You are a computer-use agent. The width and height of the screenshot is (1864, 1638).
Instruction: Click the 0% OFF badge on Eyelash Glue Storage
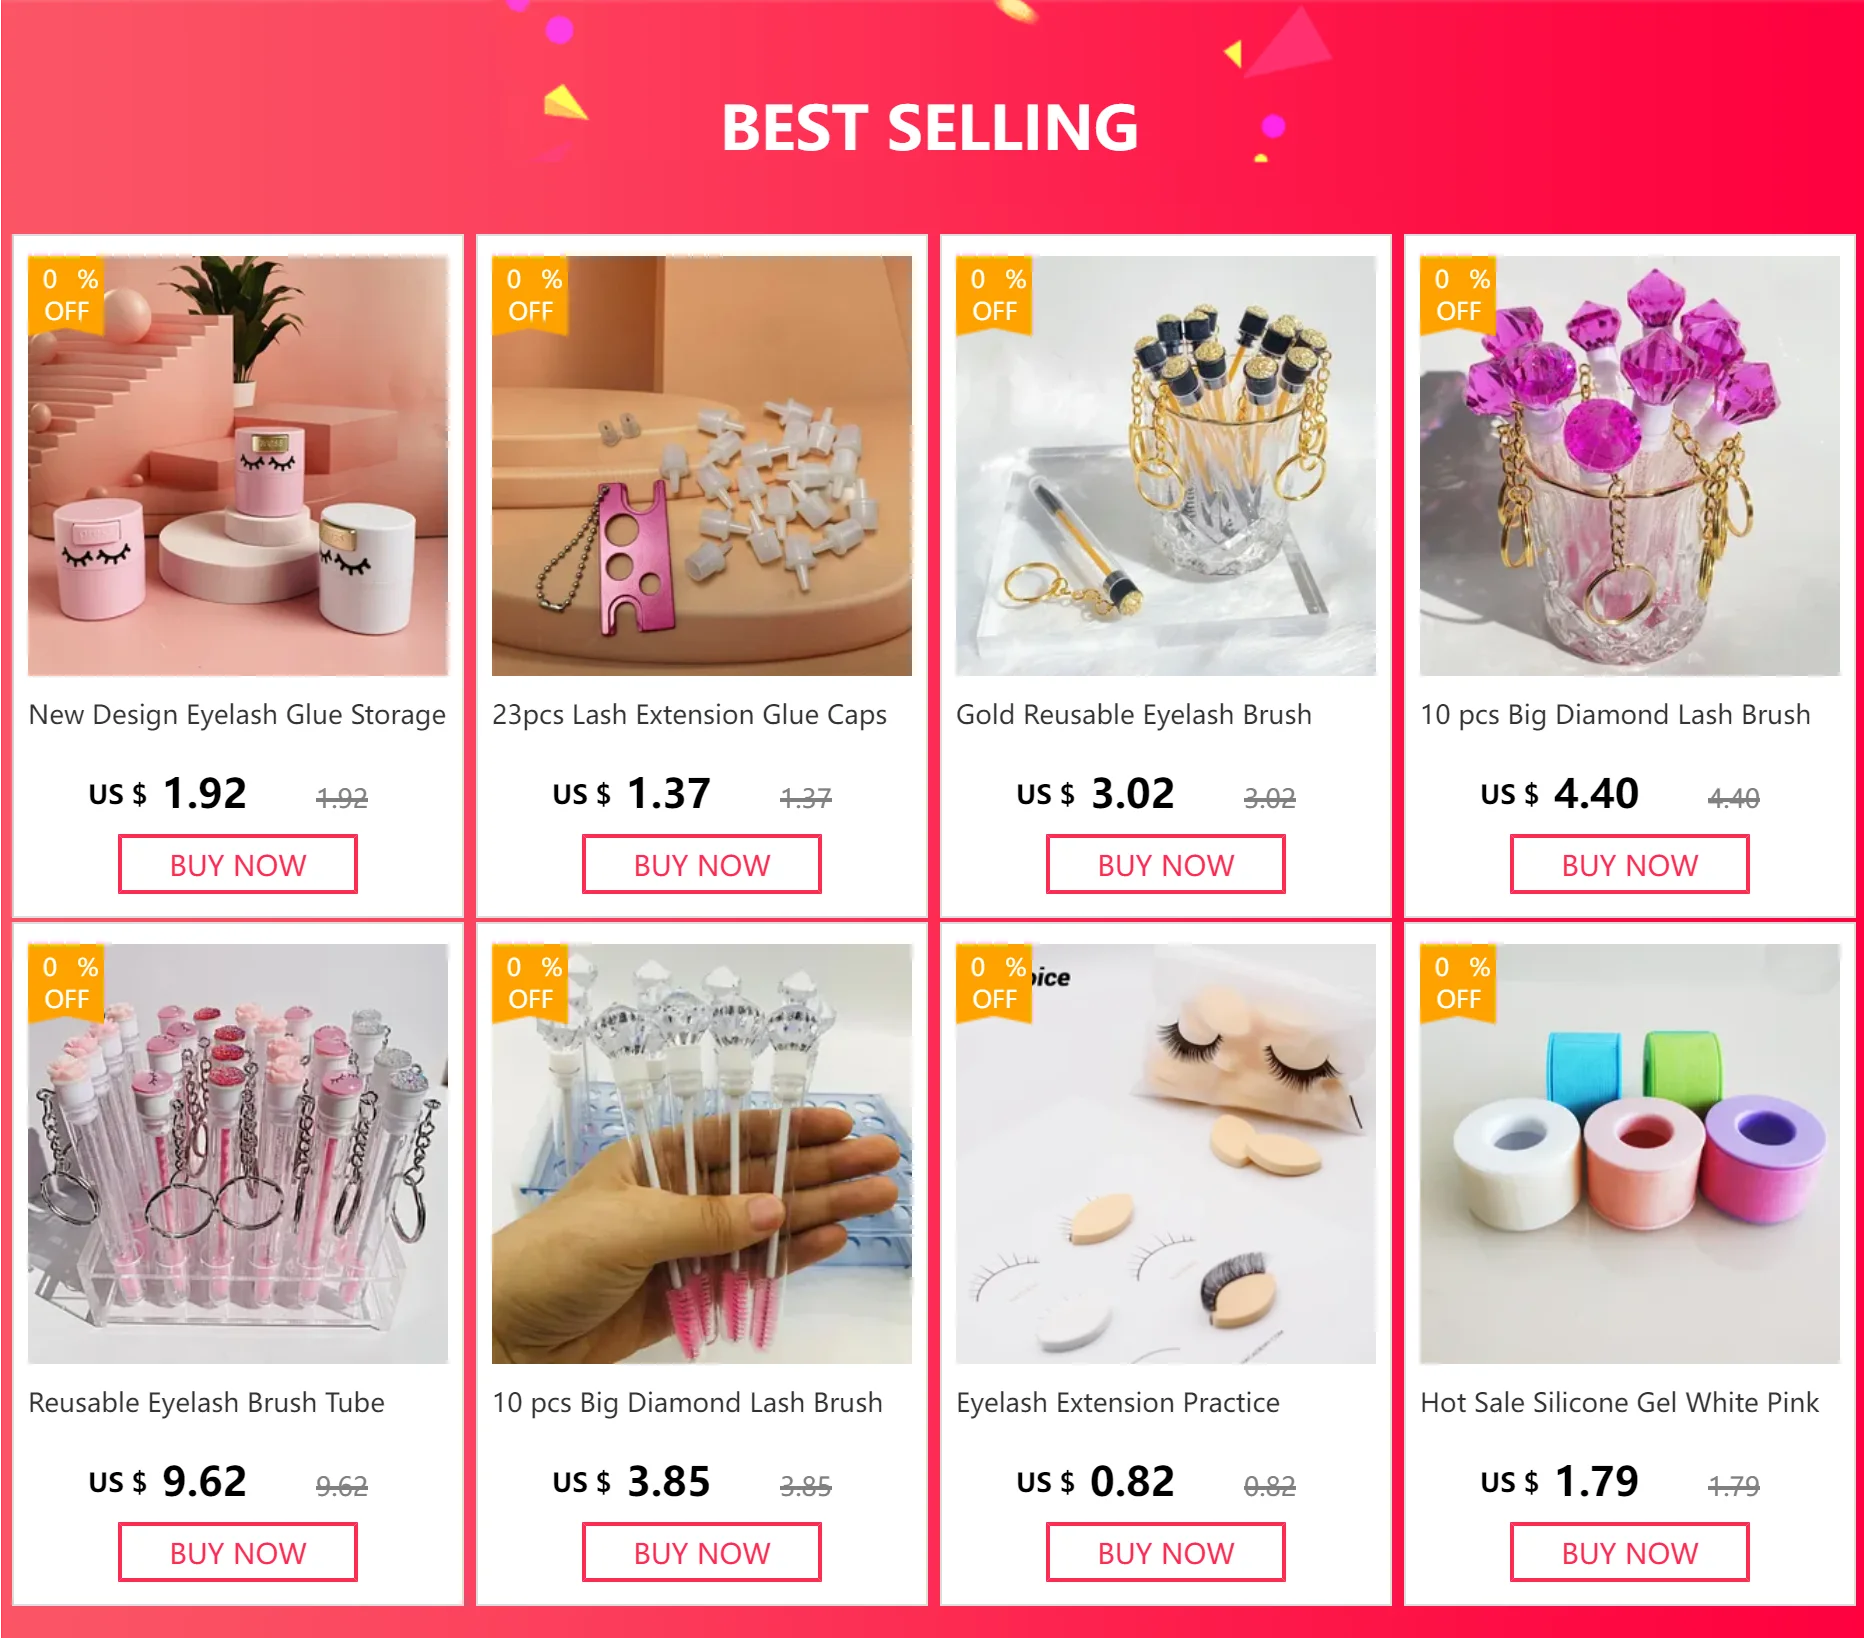pos(67,295)
